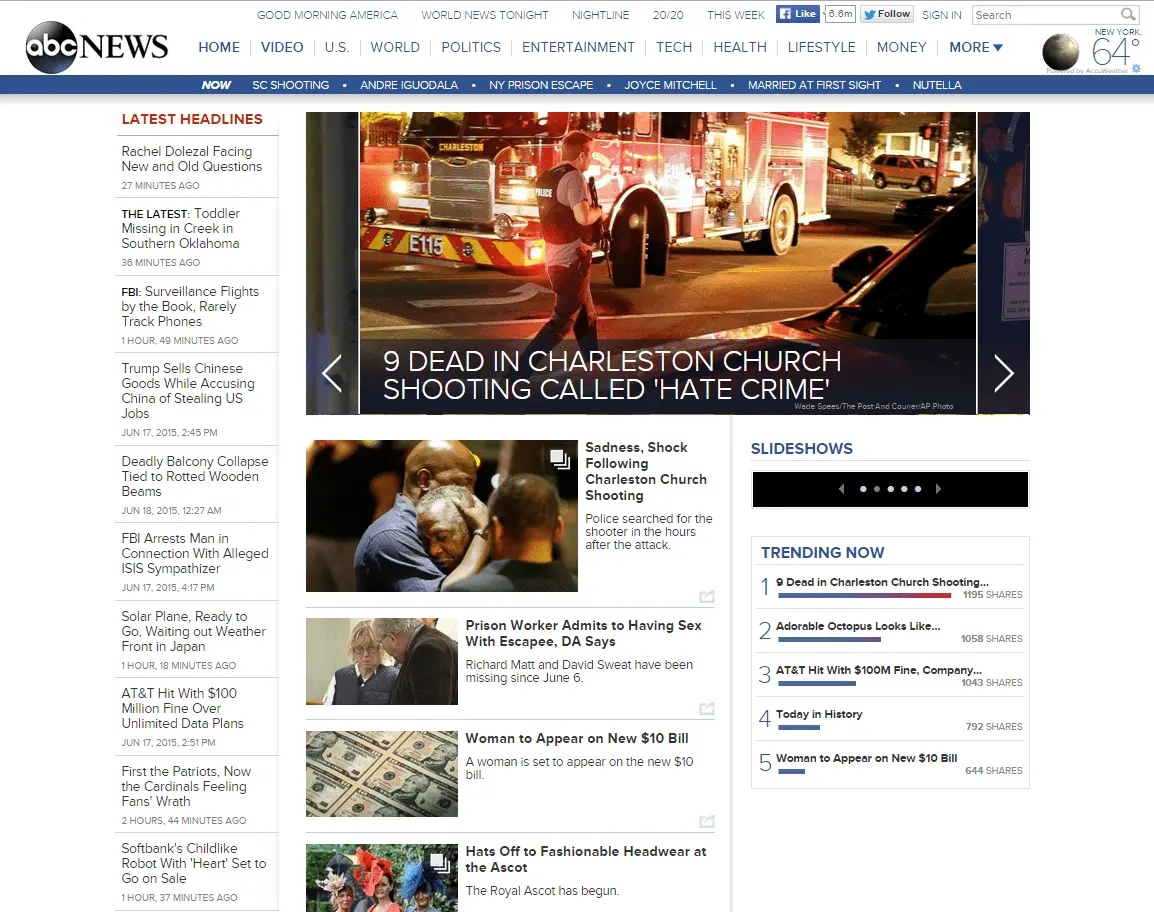Open MARRIED AT FIRST SIGHT topic
Image resolution: width=1154 pixels, height=912 pixels.
pyautogui.click(x=814, y=85)
